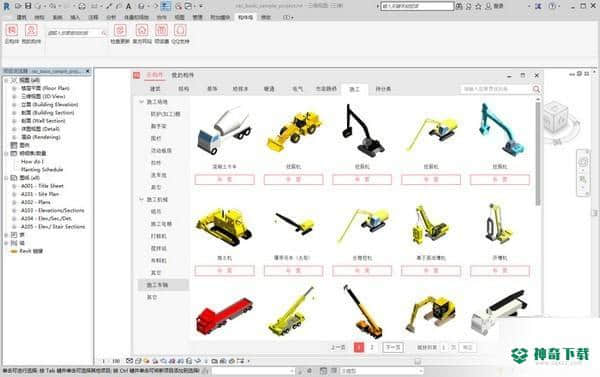
Task: Select the A001 - Title Sheet item
Action: pos(42,186)
